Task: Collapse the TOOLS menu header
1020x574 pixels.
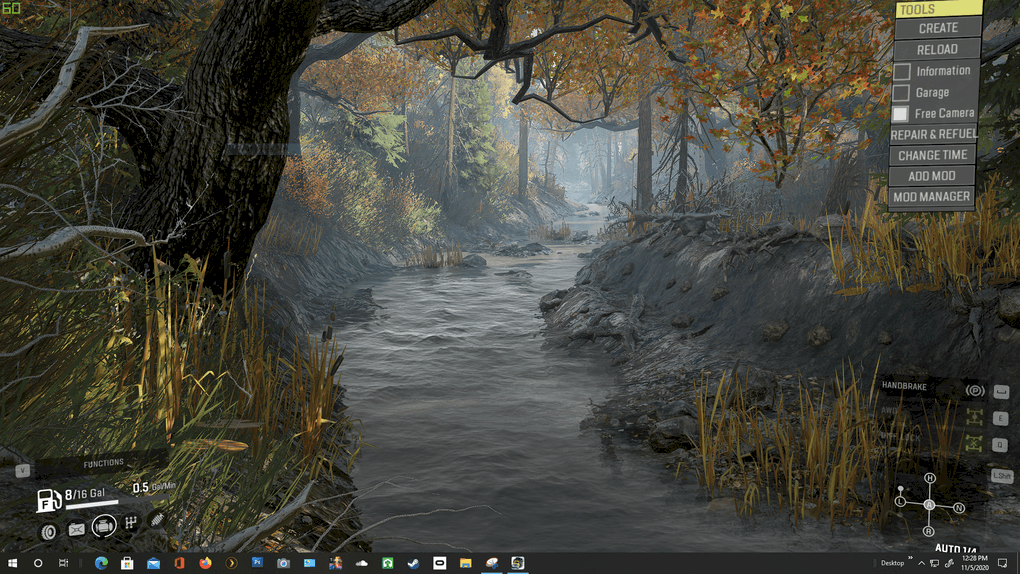Action: pos(938,9)
